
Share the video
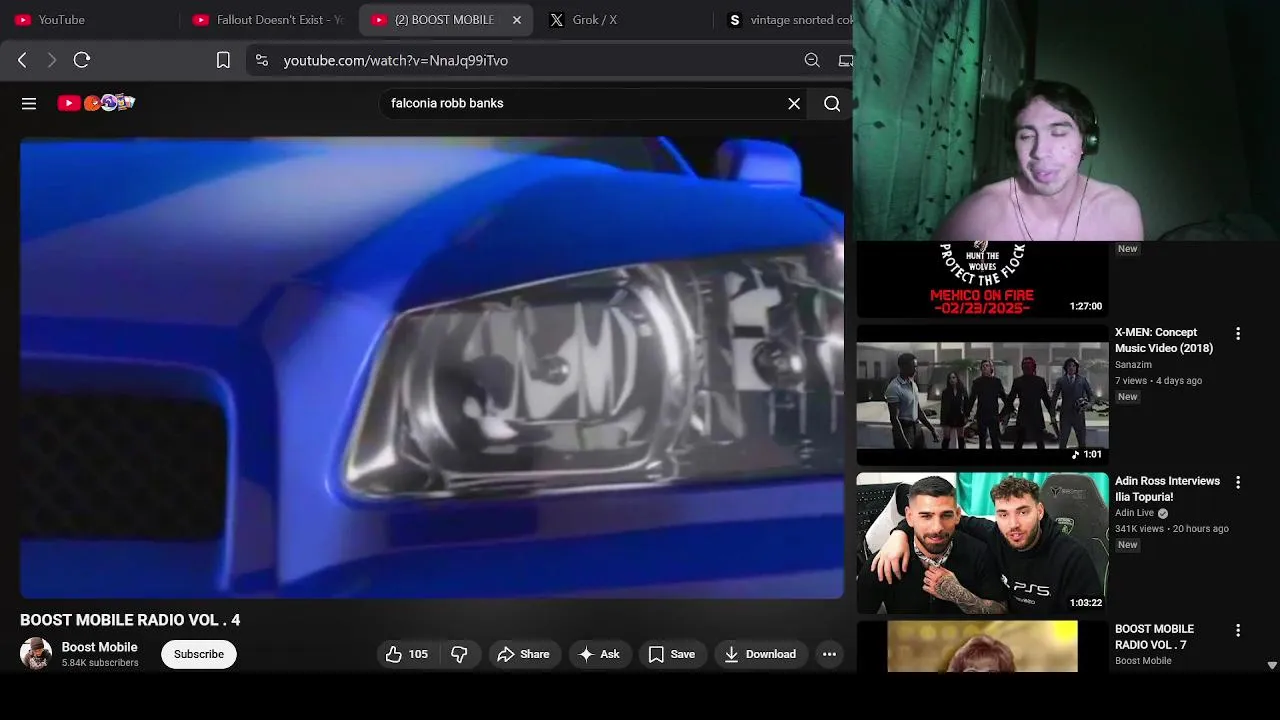point(523,654)
